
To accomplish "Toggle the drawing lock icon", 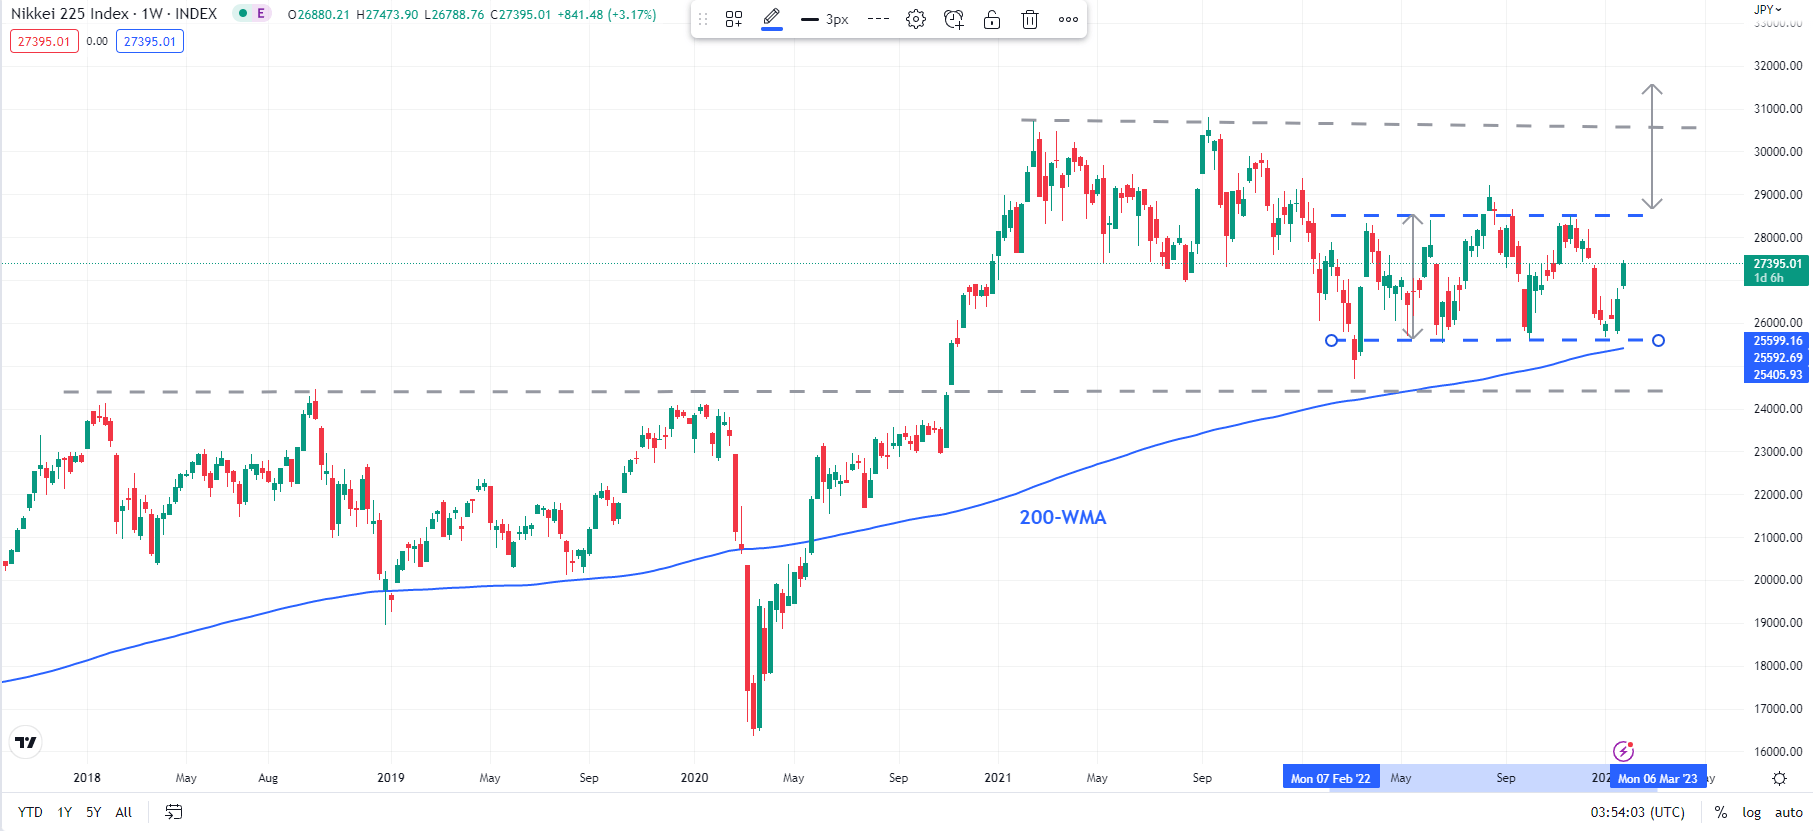I will click(992, 19).
